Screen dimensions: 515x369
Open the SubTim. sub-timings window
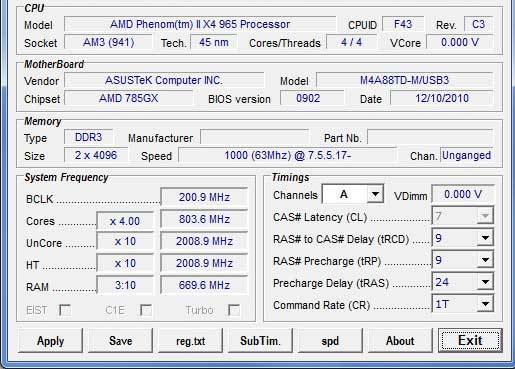pyautogui.click(x=260, y=341)
